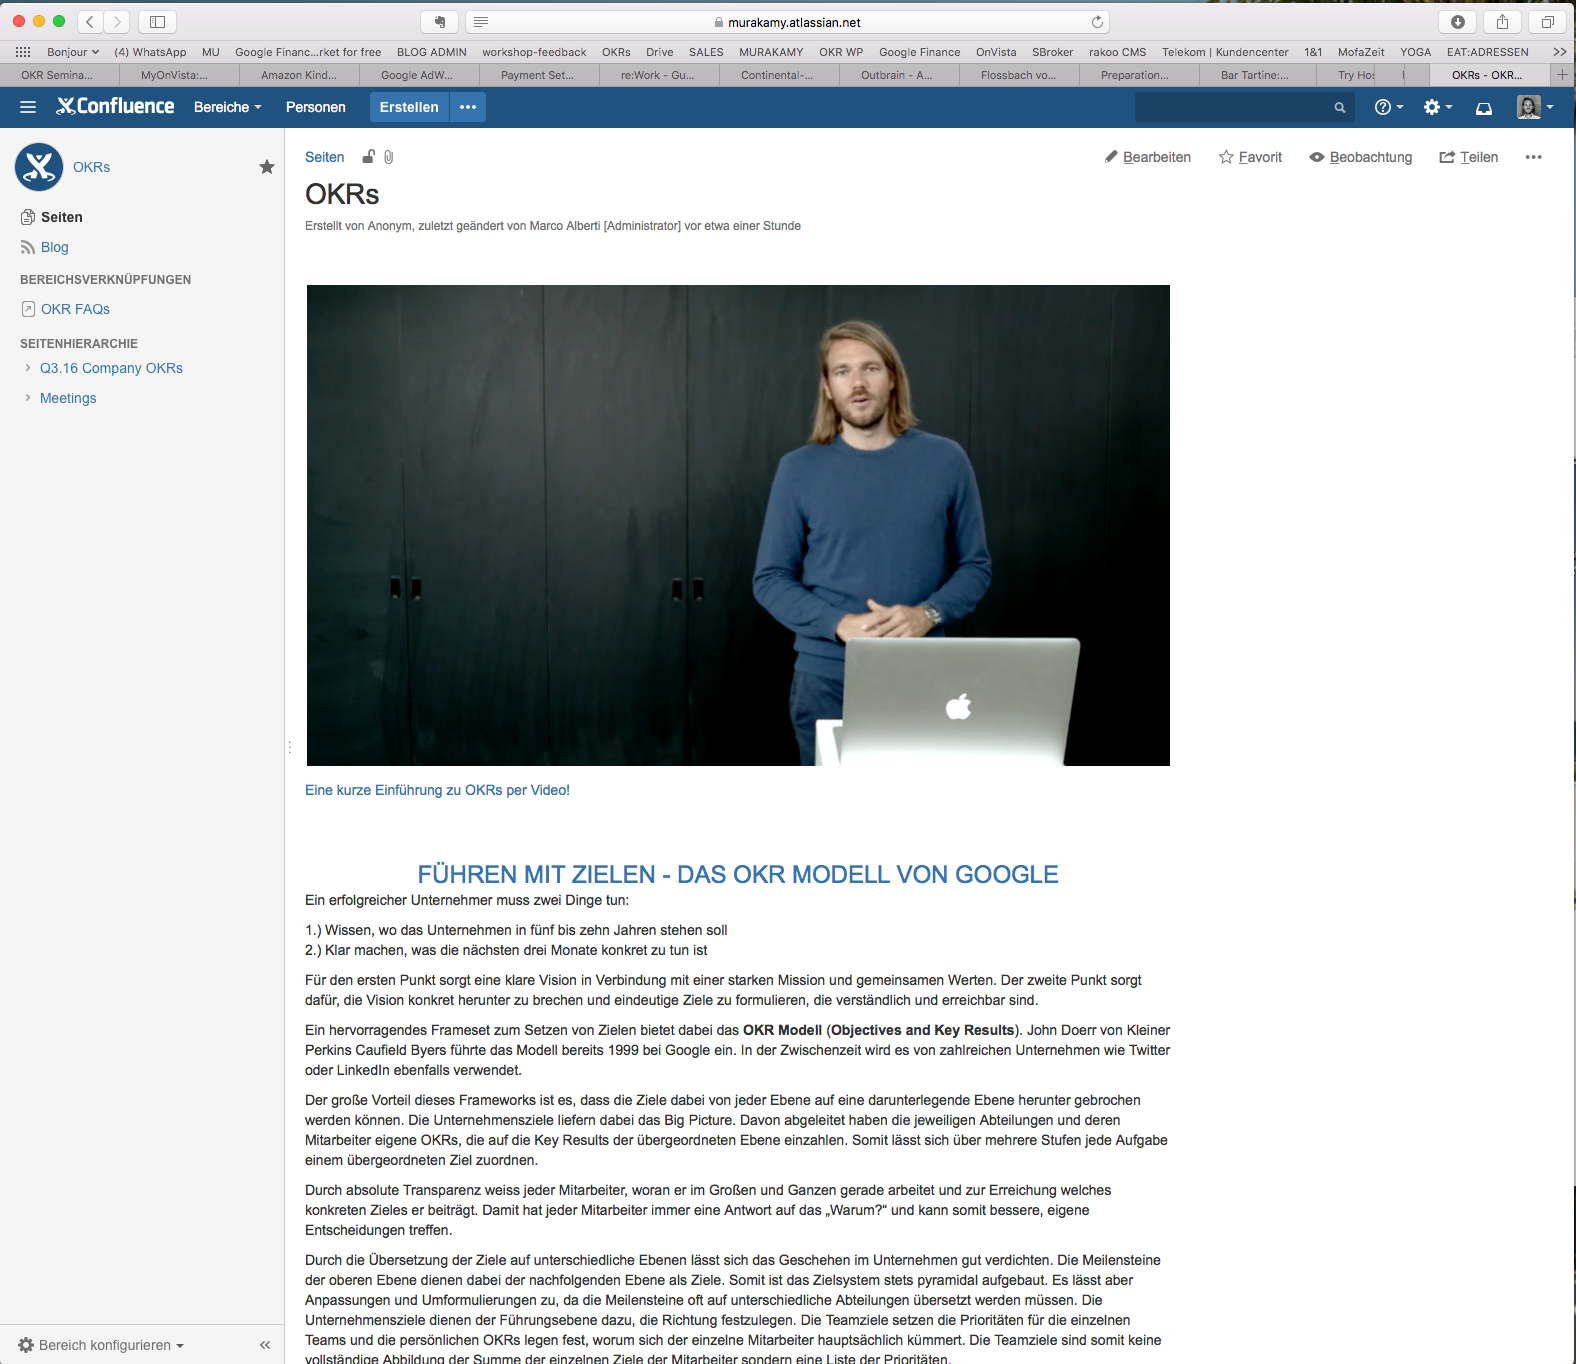Switch to Google AdW... tab
The image size is (1576, 1364).
click(x=417, y=75)
